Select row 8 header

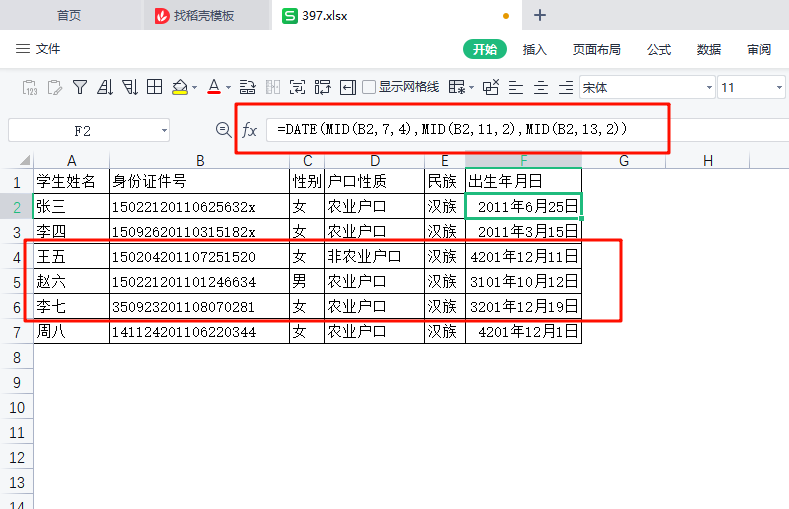click(x=17, y=357)
